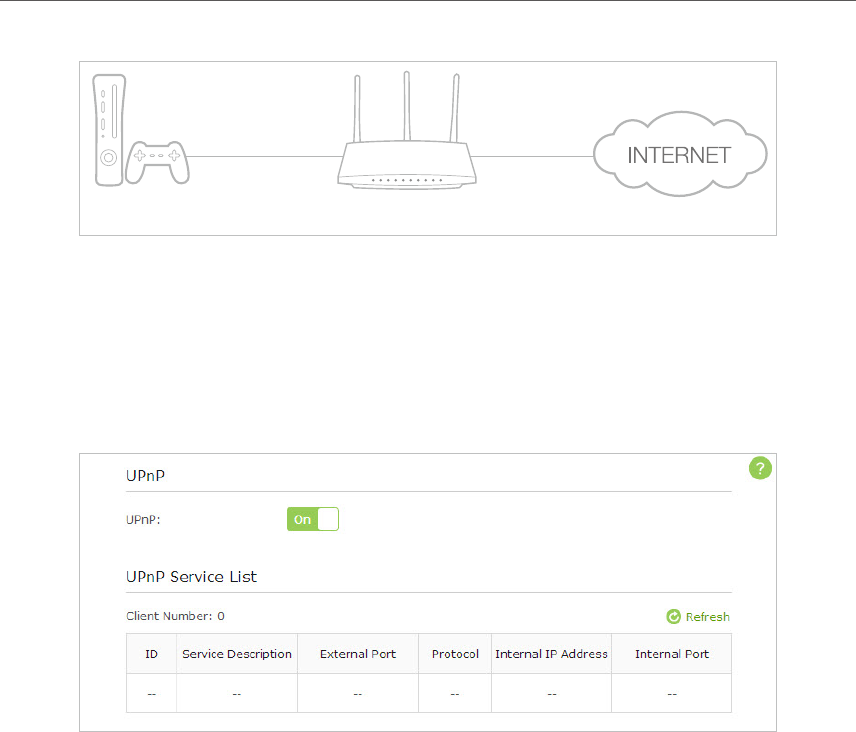Click the Service Description column header
The height and width of the screenshot is (732, 856).
[237, 654]
